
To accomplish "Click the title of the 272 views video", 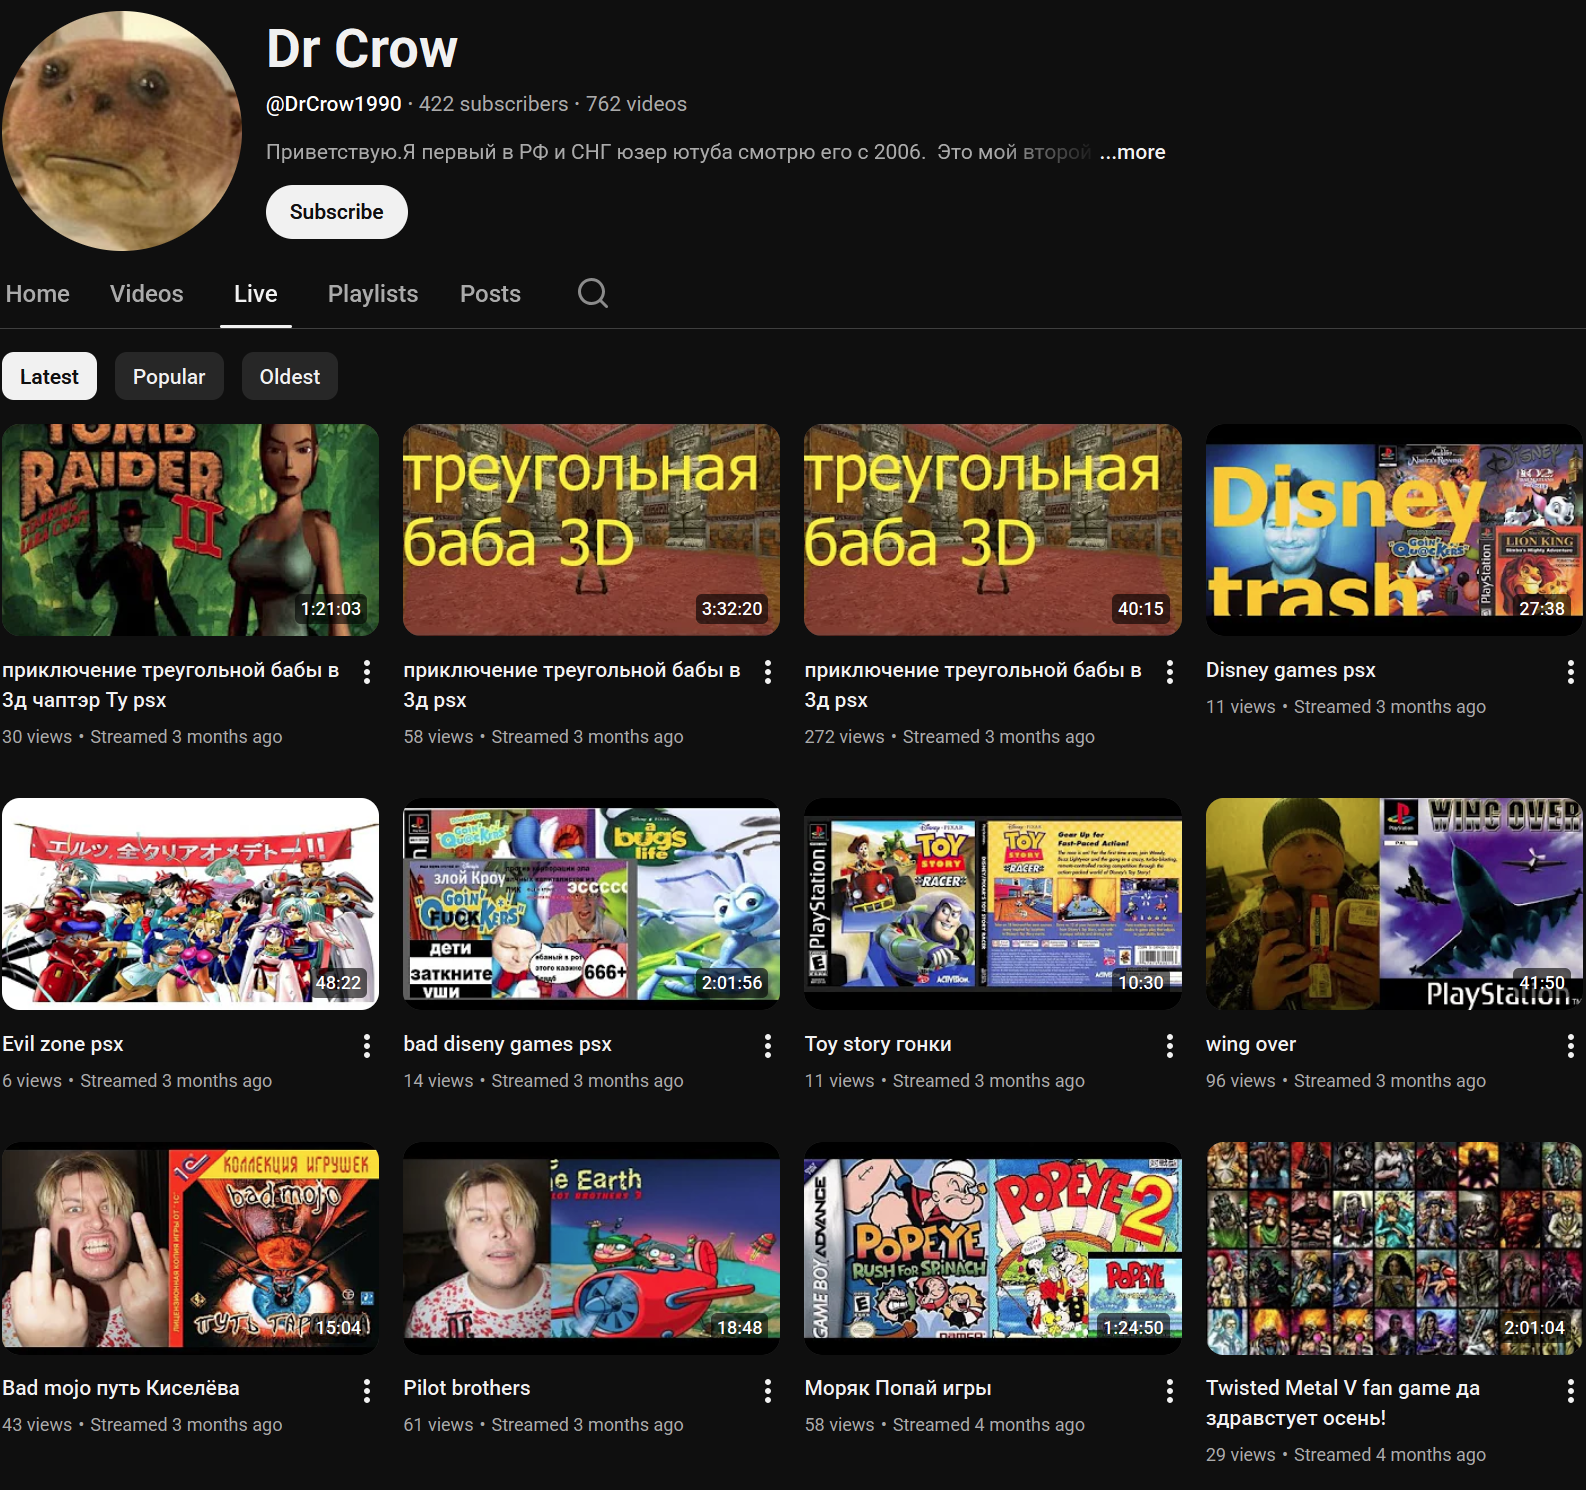I will 973,685.
